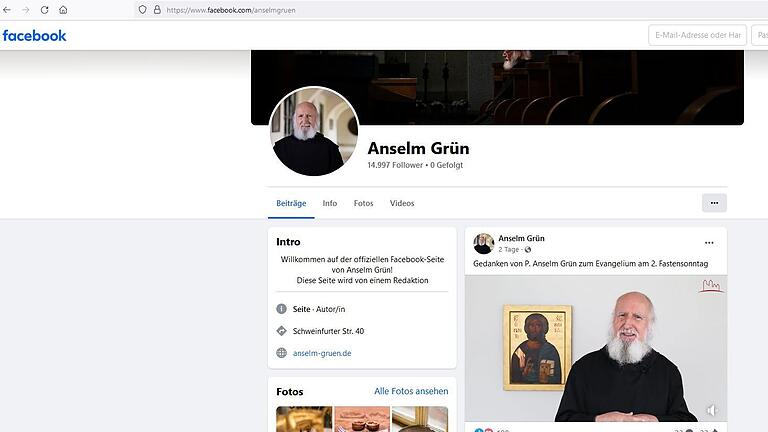This screenshot has width=768, height=432.
Task: Open the Anselm Grün post author name
Action: pyautogui.click(x=521, y=239)
